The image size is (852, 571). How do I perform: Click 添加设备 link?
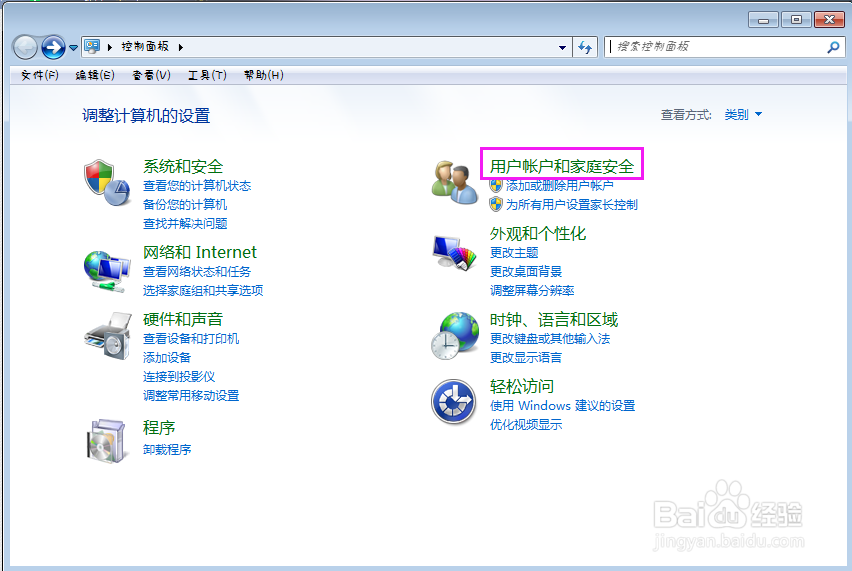tap(167, 357)
